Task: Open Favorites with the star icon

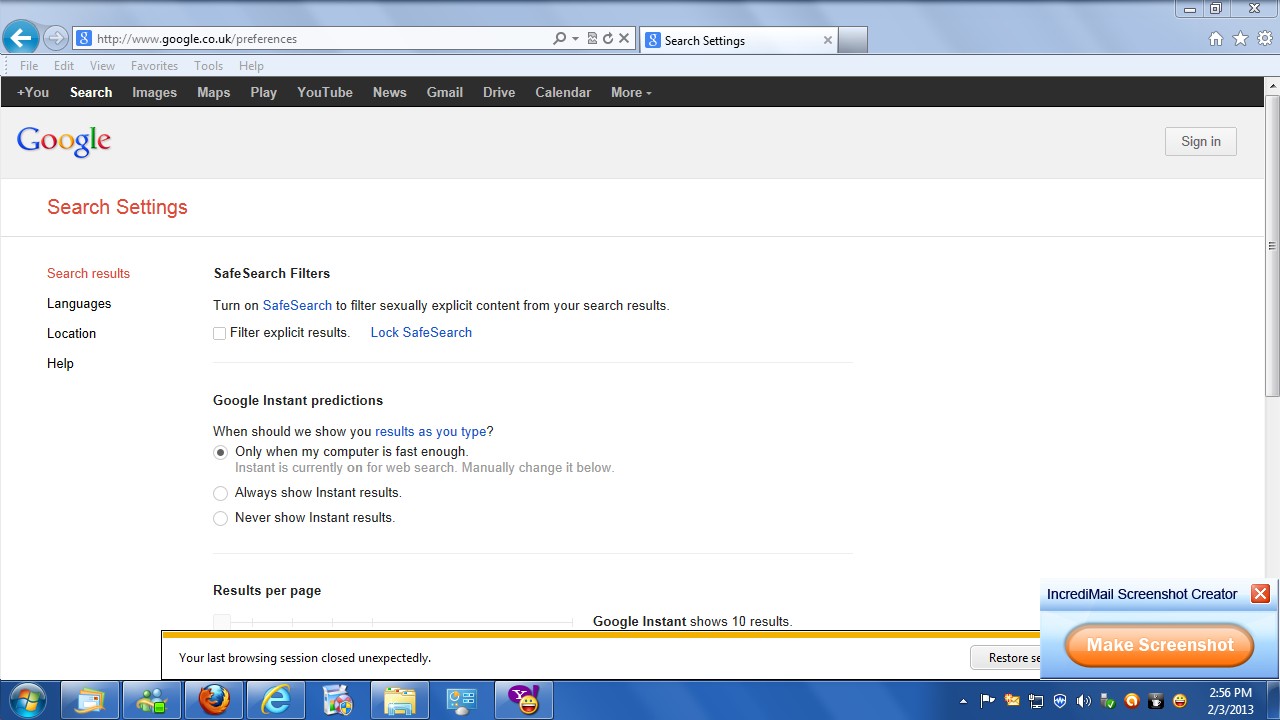Action: 1240,39
